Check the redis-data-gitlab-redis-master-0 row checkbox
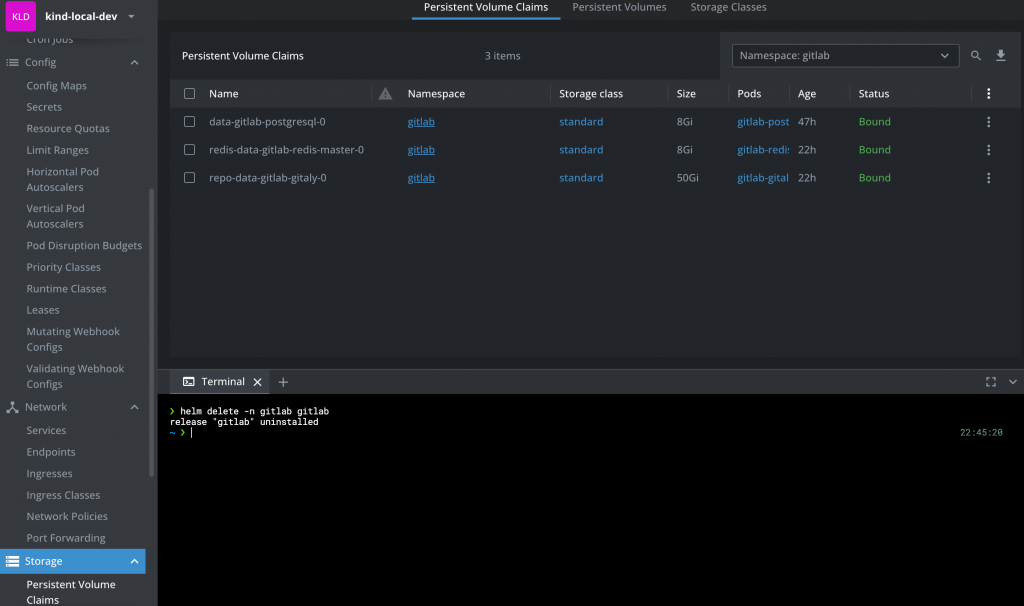 pyautogui.click(x=189, y=150)
